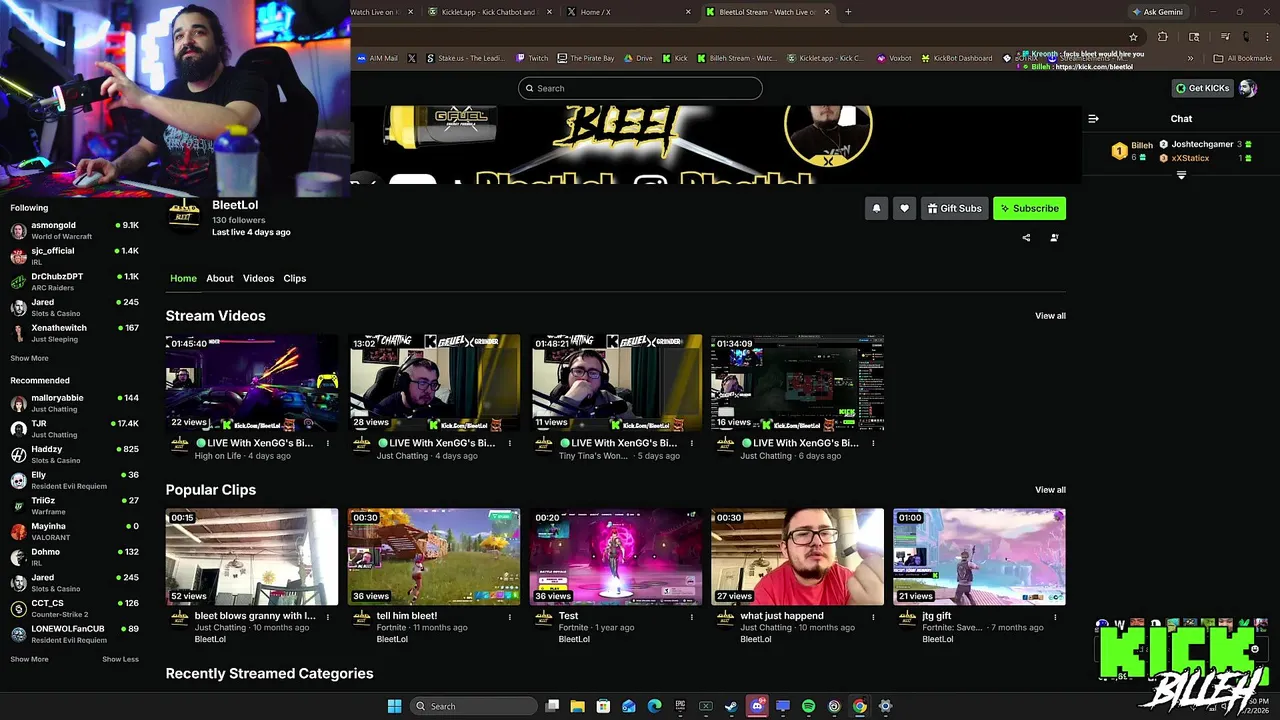This screenshot has height=720, width=1280.
Task: Open options menu for High on Life video
Action: point(327,443)
